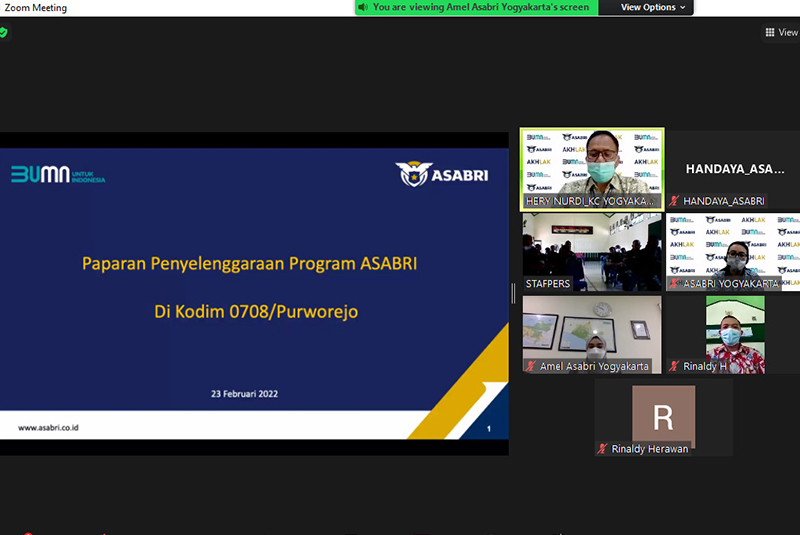Click the screen sharing notification banner
Screen dimensions: 800x535
pos(477,7)
